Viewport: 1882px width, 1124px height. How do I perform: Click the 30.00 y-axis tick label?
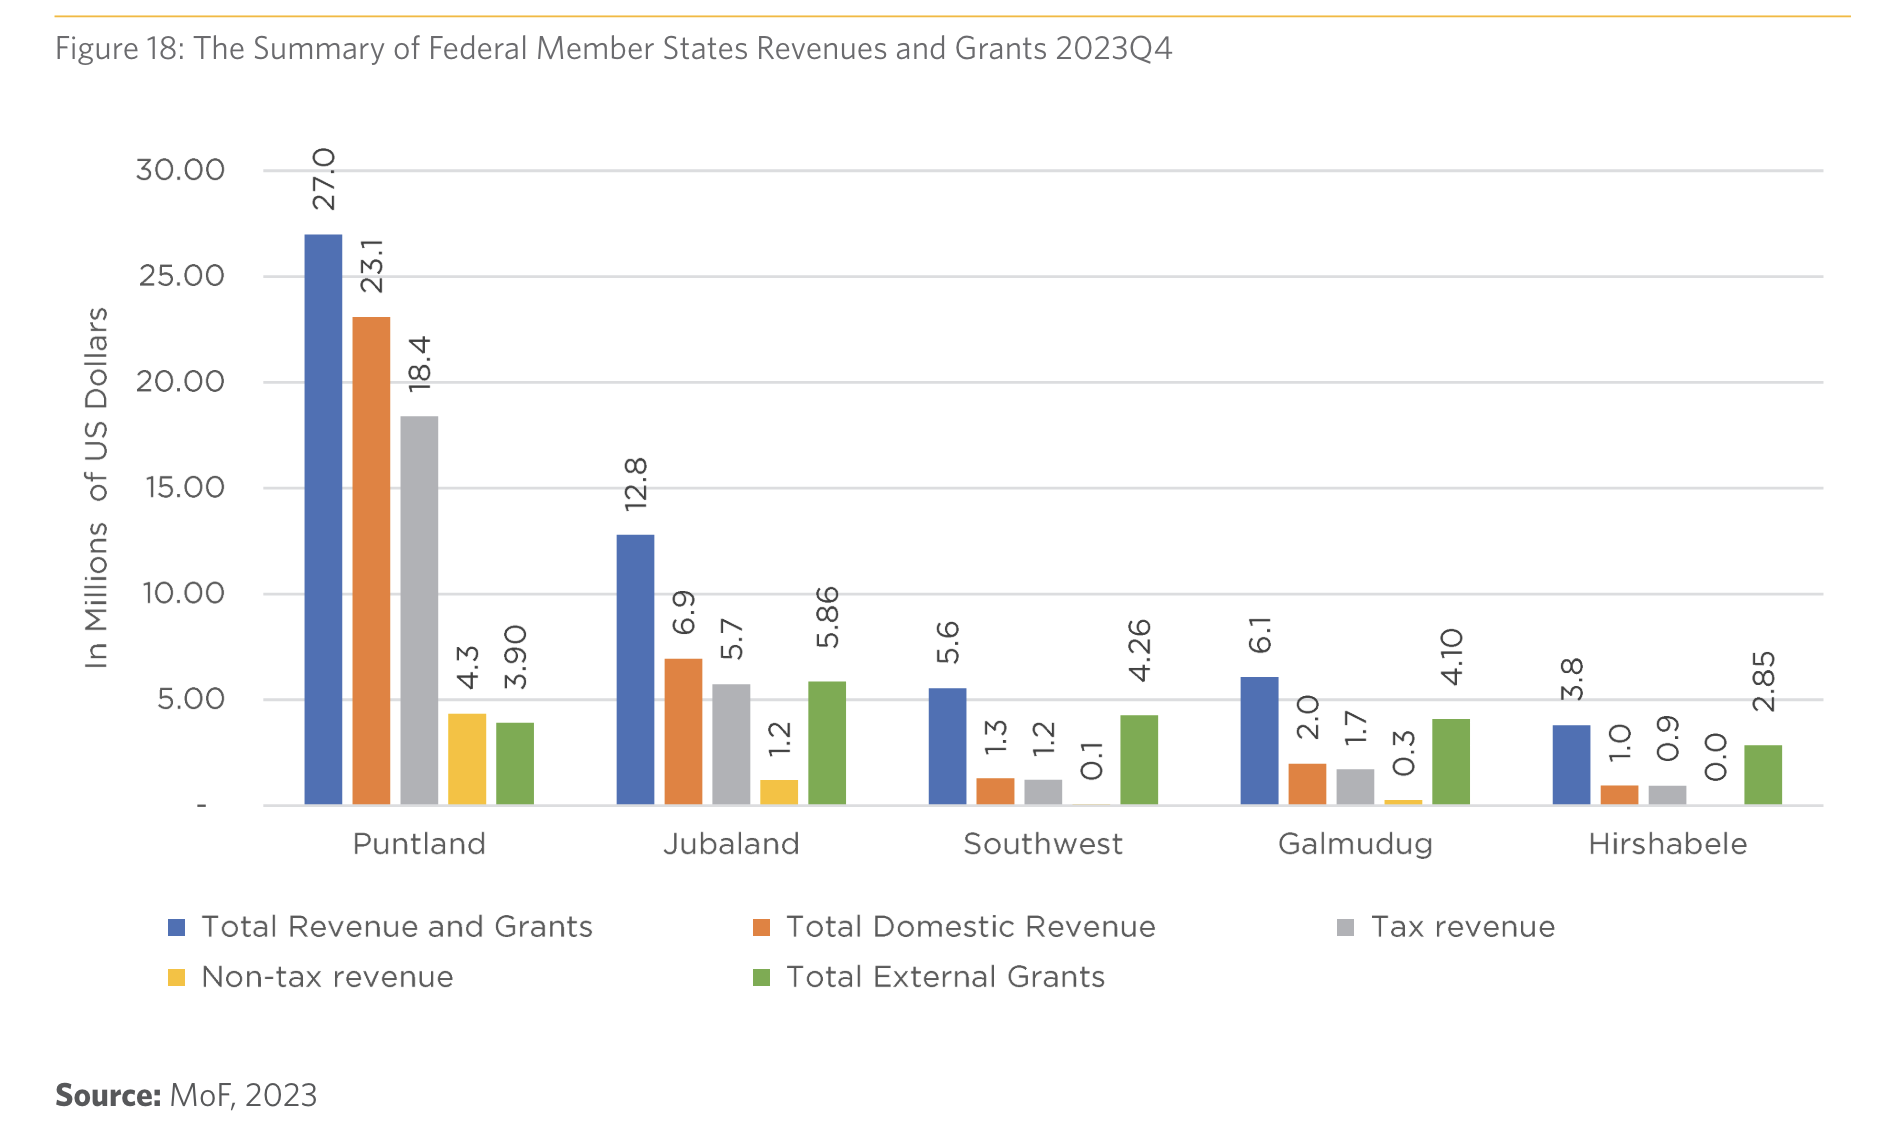pos(180,170)
